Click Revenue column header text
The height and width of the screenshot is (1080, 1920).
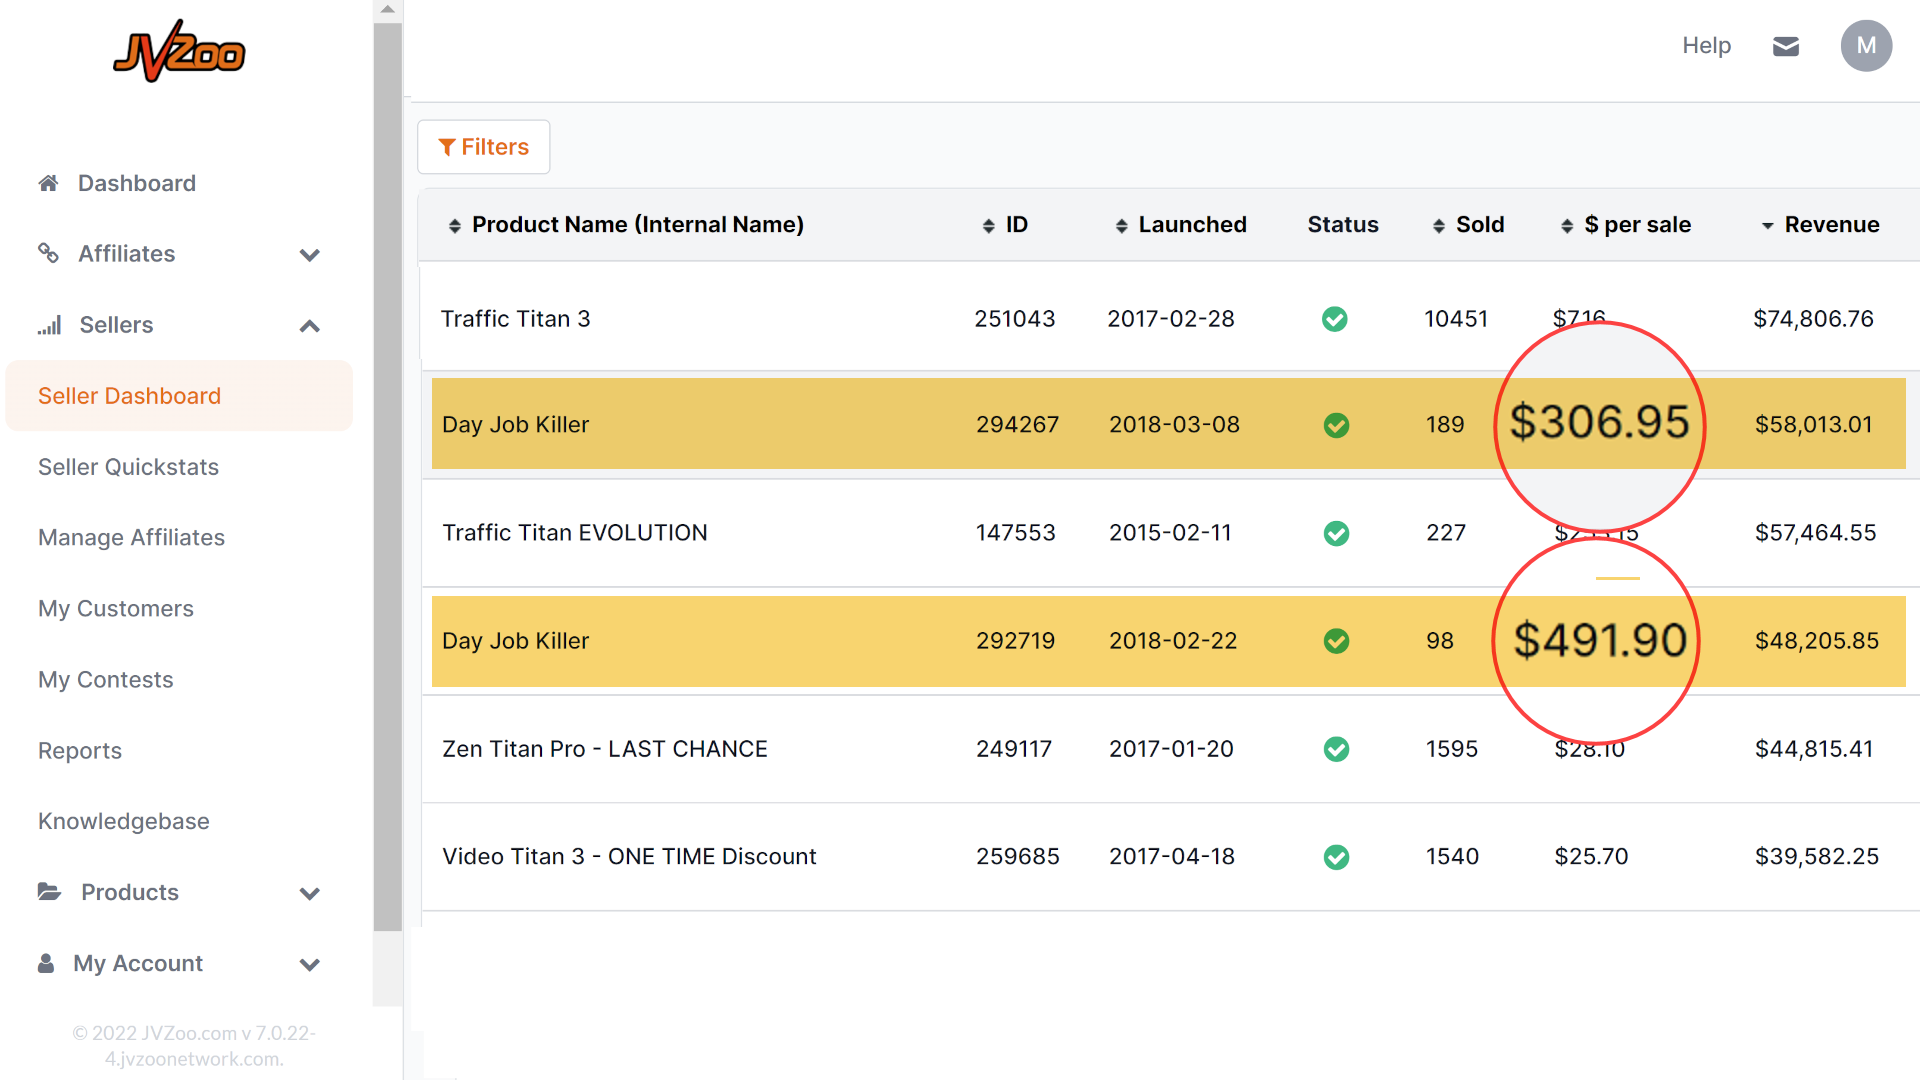coord(1832,225)
